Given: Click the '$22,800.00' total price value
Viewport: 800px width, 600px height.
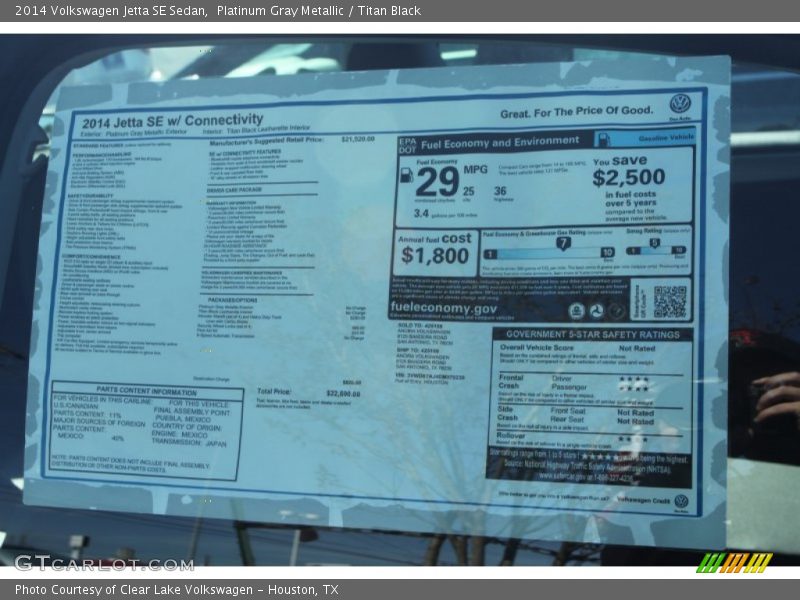Looking at the screenshot, I should (343, 394).
